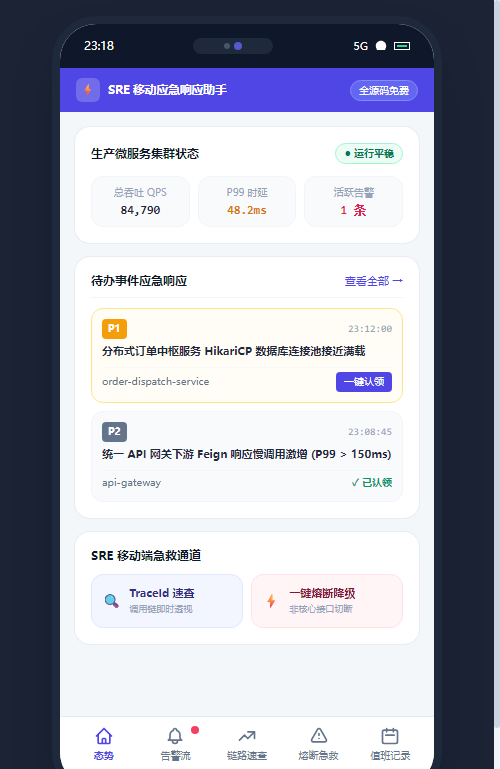Click the lightning bolt app logo icon

point(88,90)
